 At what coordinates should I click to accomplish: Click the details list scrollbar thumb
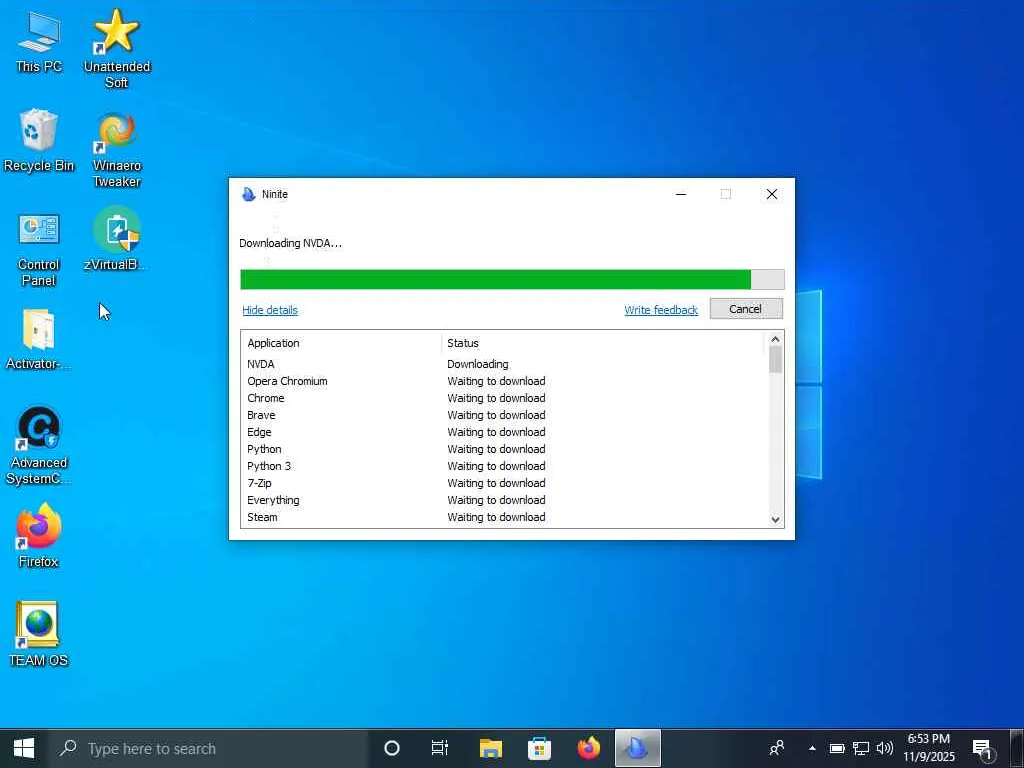775,360
